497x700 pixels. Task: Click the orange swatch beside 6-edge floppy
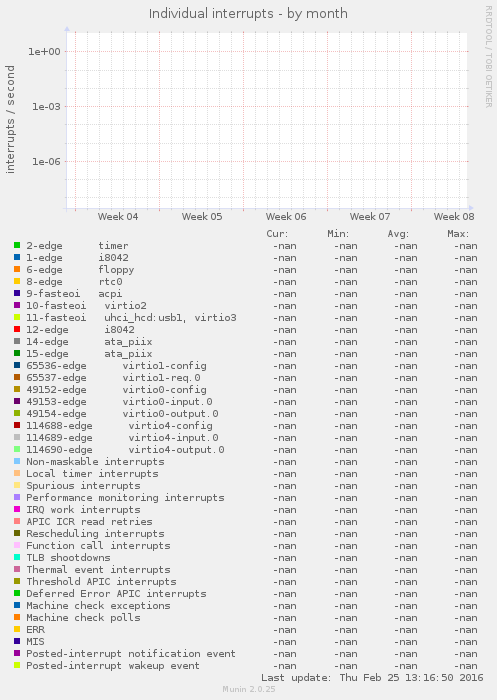point(17,269)
